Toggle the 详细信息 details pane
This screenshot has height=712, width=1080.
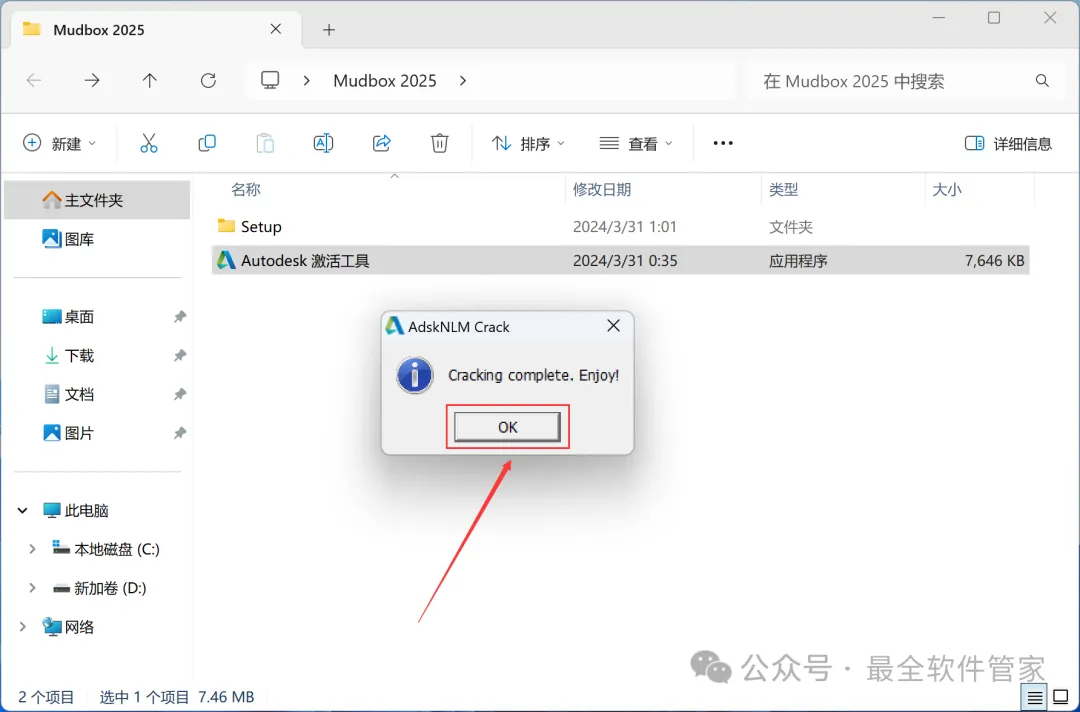click(1008, 143)
